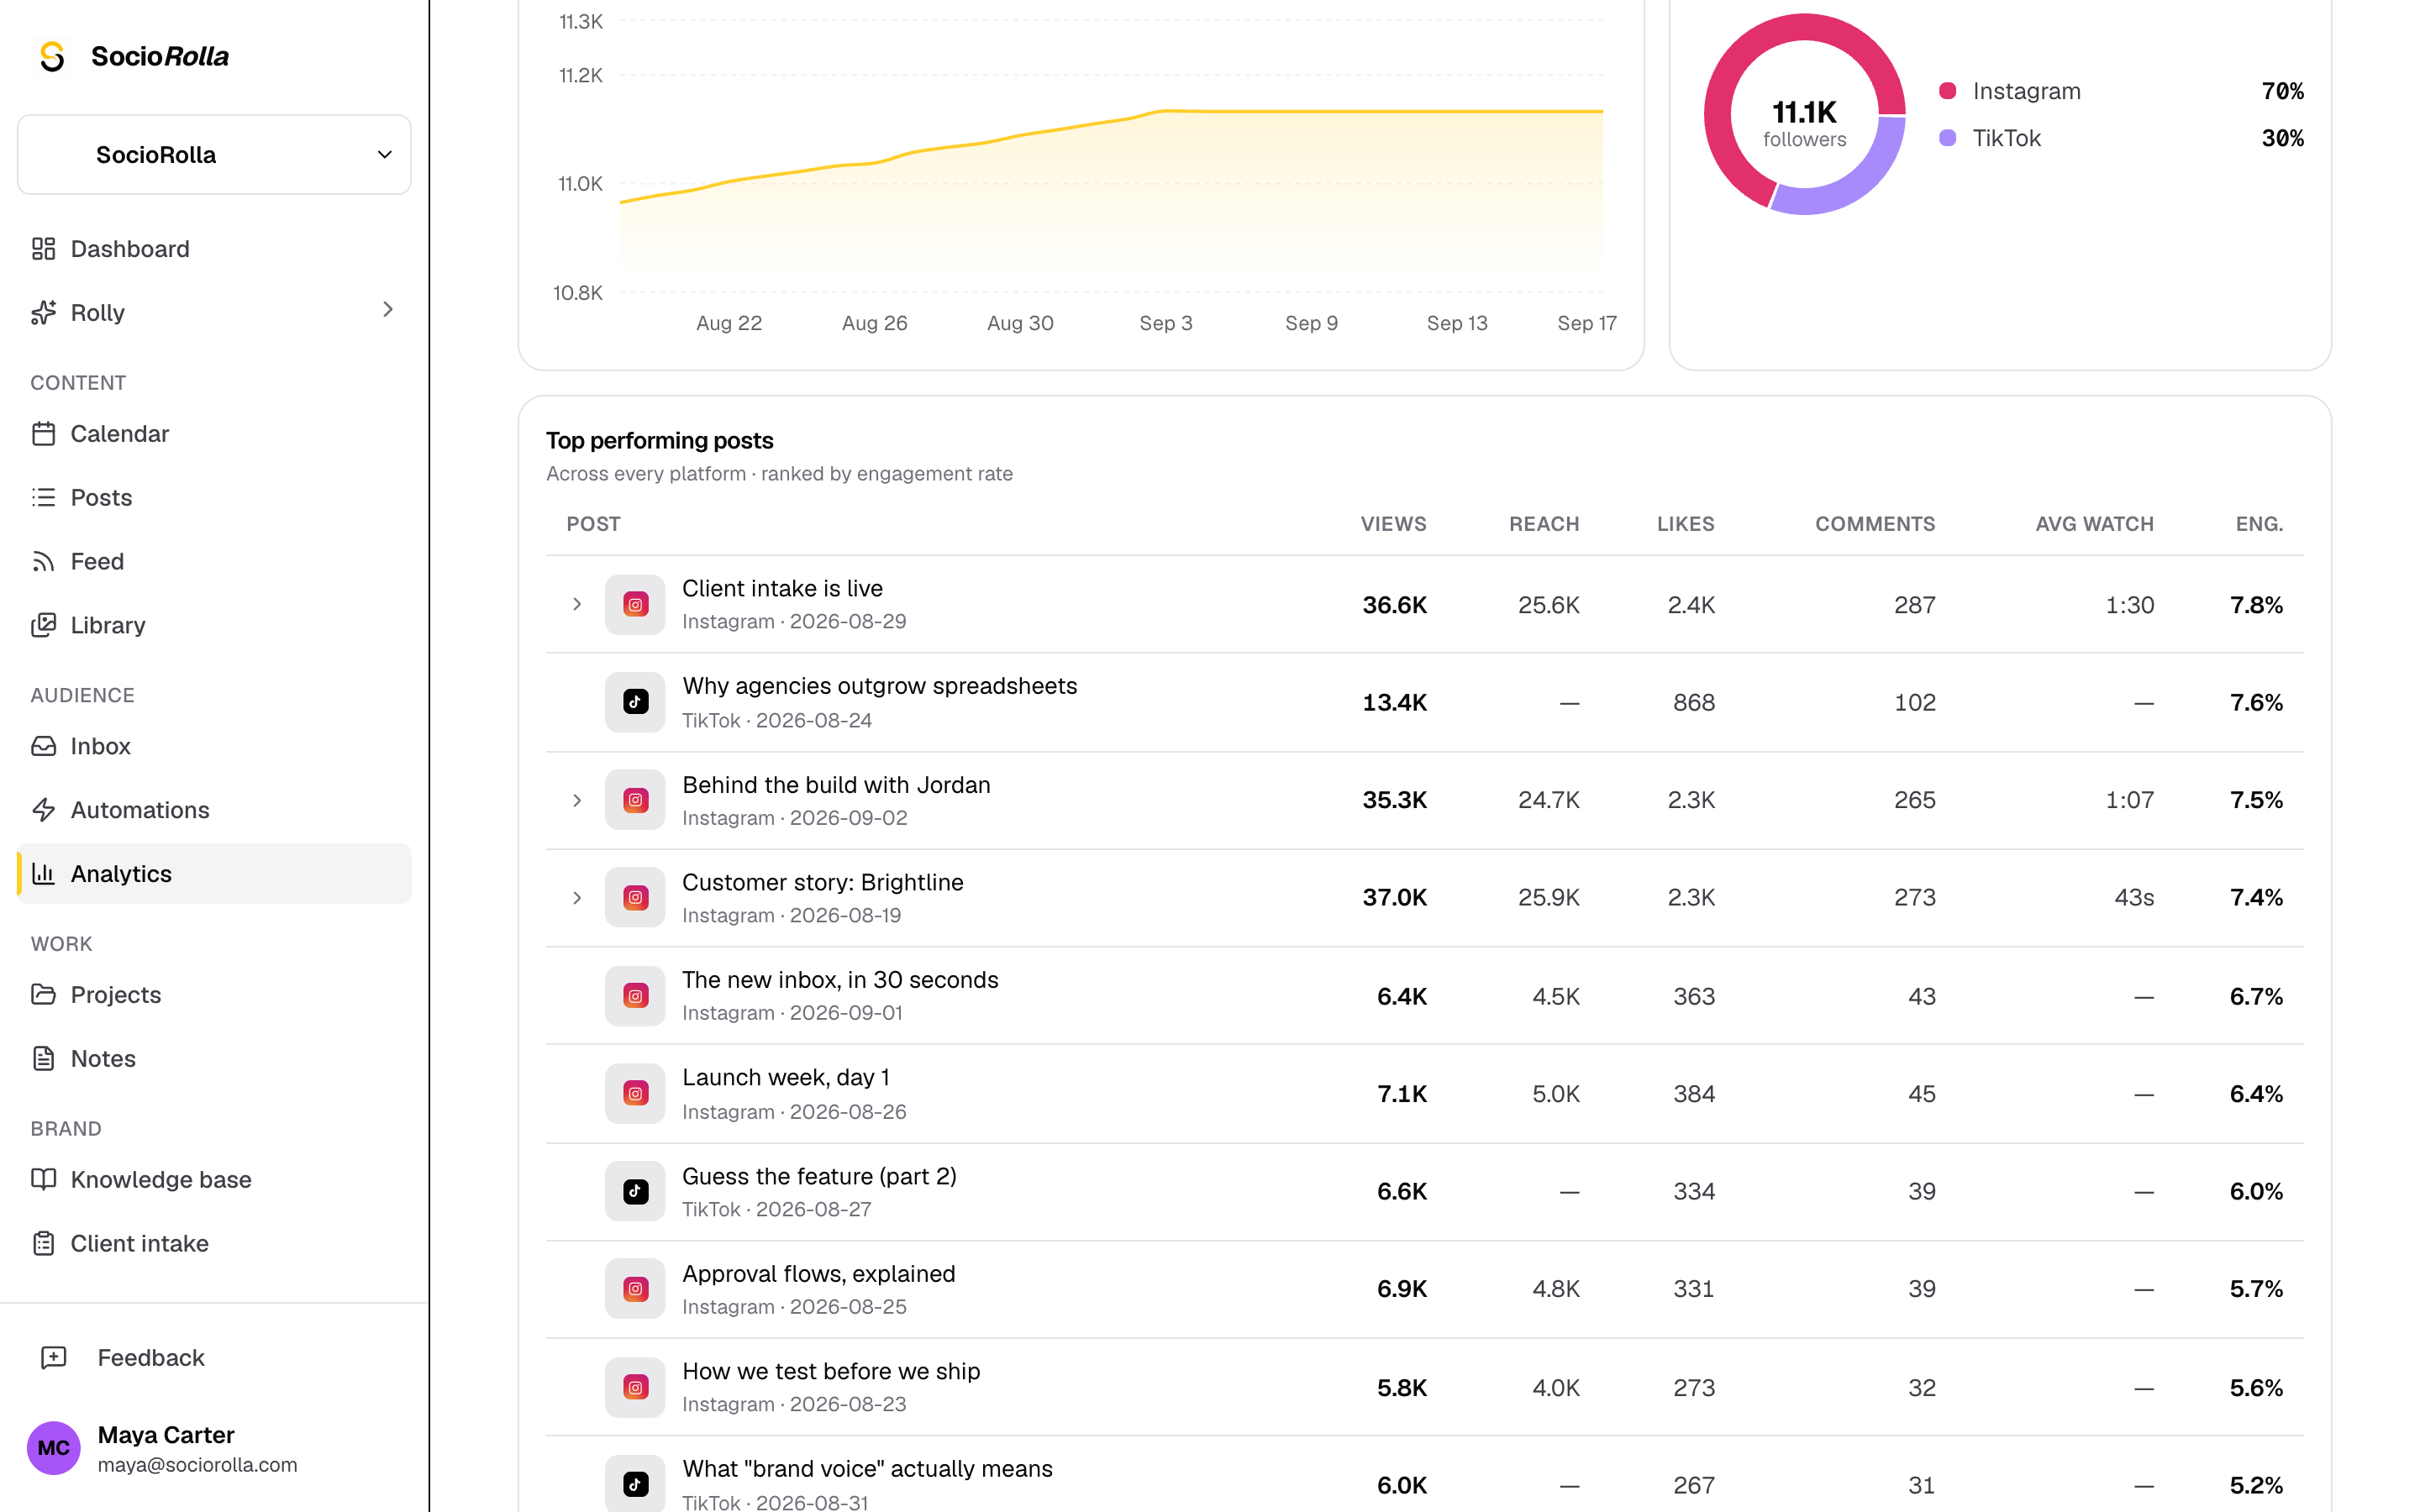Click the Automations lightning icon
Viewport: 2420px width, 1512px height.
(43, 811)
